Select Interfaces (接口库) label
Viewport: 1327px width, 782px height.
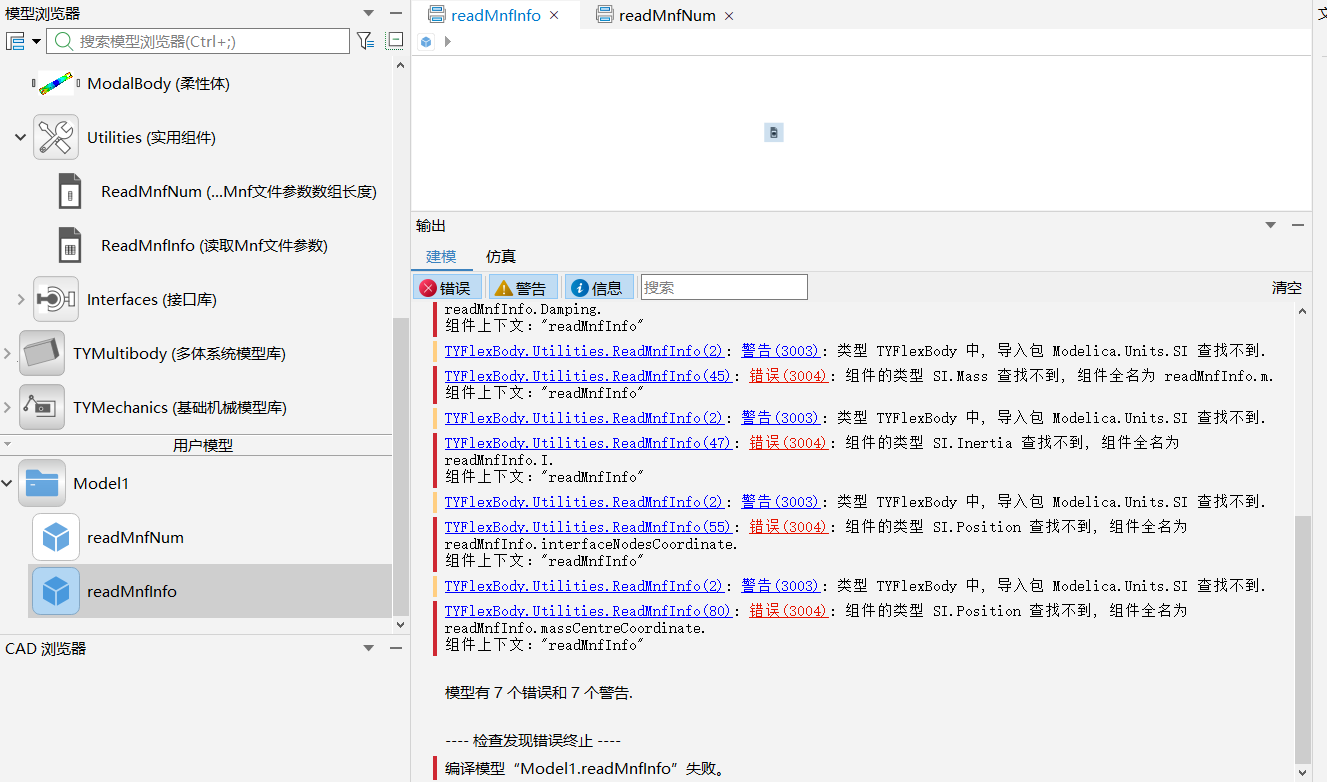coord(152,300)
